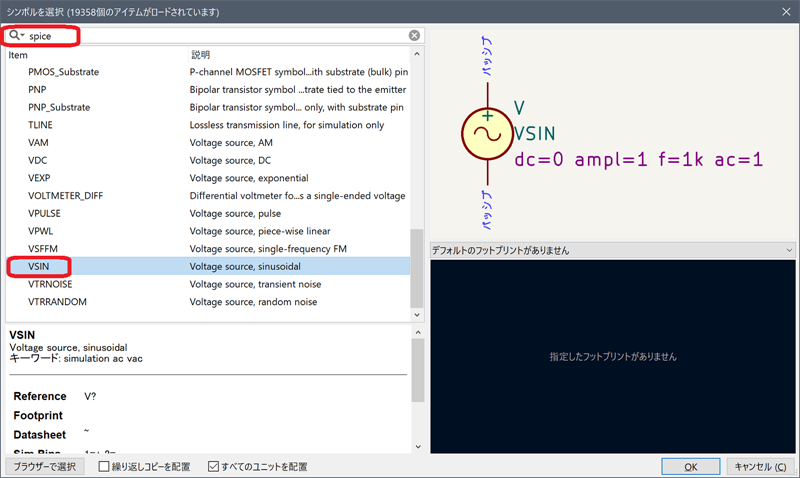Click the キャンセル button
Screen dimensions: 800x478
click(x=760, y=467)
